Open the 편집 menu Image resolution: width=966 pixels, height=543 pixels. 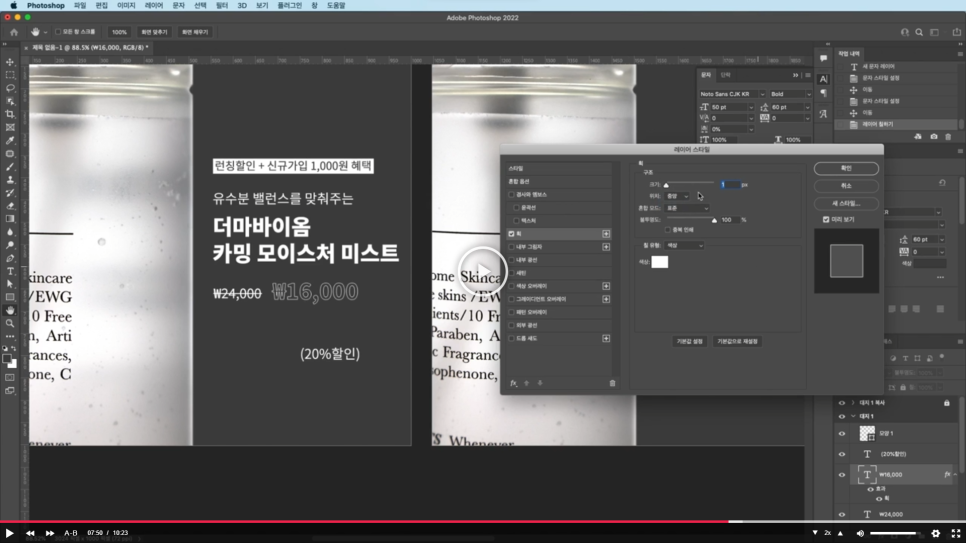tap(102, 6)
